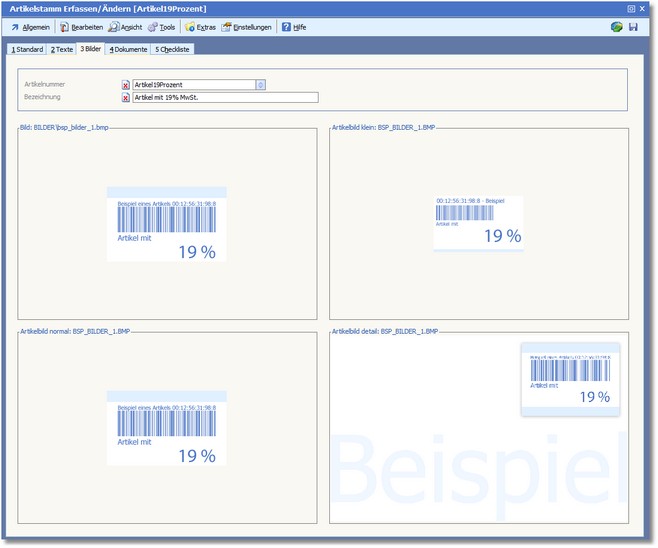Click the globe icon in the toolbar
Image resolution: width=658 pixels, height=548 pixels.
[x=617, y=27]
